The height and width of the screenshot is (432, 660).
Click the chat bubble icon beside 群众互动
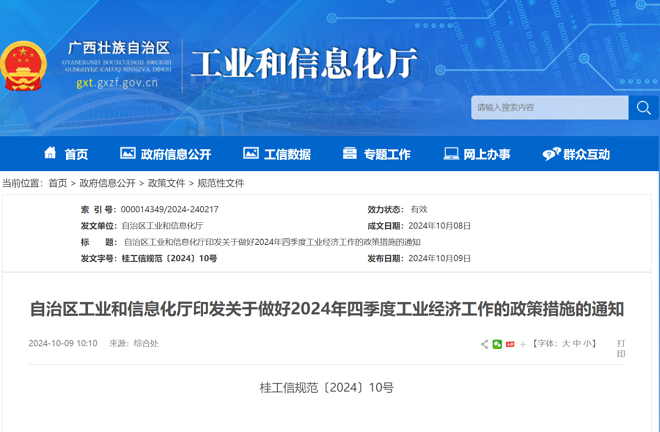coord(551,154)
